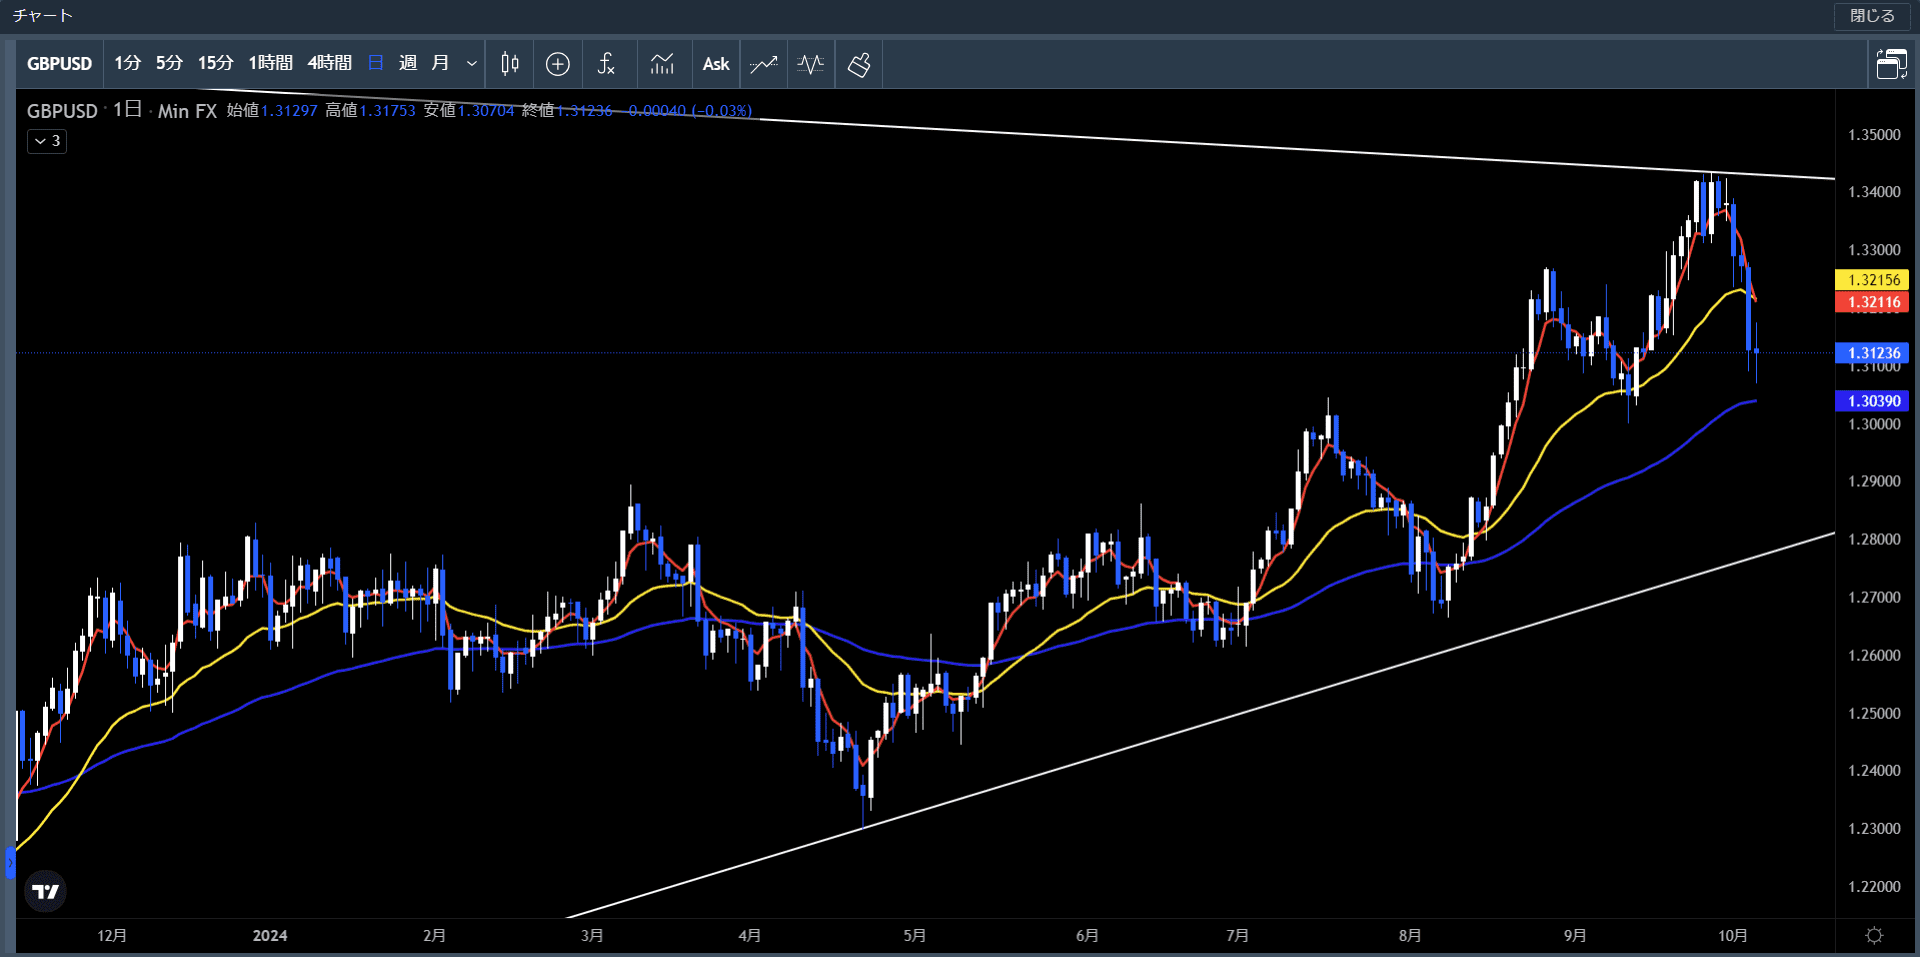
Task: Open the left side panel handle
Action: click(x=10, y=862)
